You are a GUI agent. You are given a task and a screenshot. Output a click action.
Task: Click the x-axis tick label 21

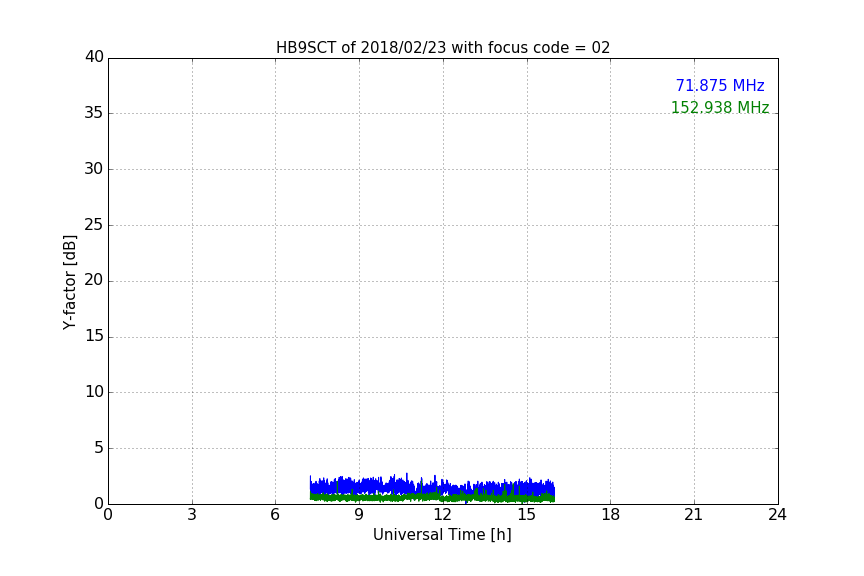(694, 515)
